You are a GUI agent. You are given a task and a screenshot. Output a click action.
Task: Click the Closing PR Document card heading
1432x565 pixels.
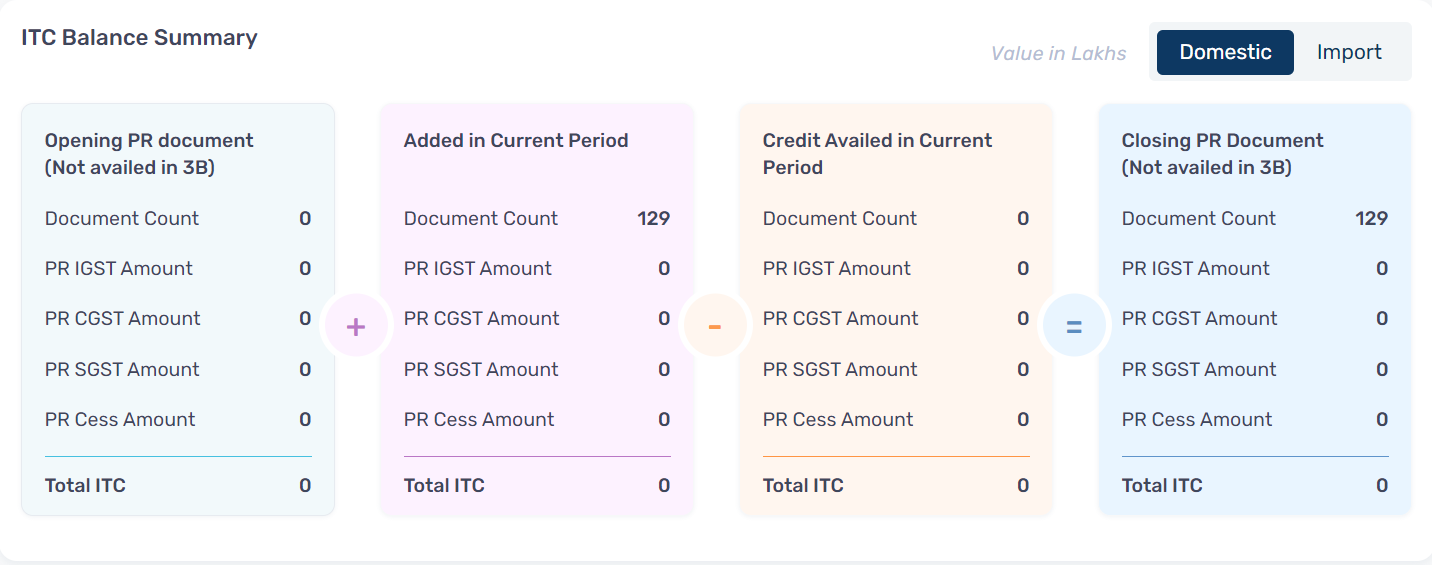(1222, 154)
